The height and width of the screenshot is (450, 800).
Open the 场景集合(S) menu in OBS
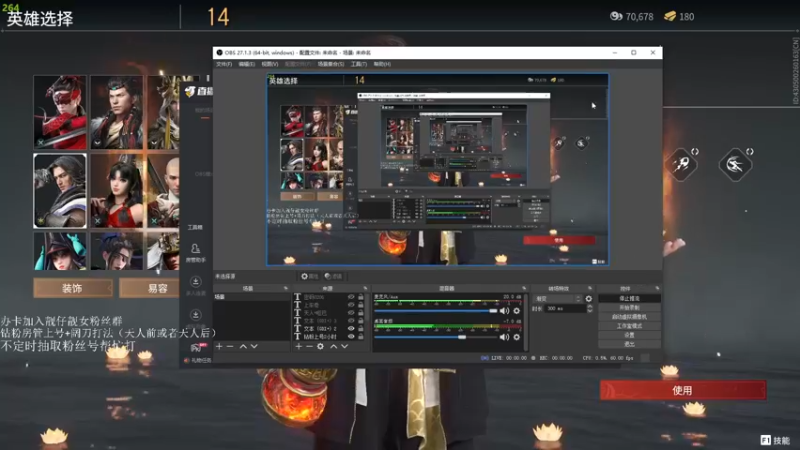click(331, 64)
